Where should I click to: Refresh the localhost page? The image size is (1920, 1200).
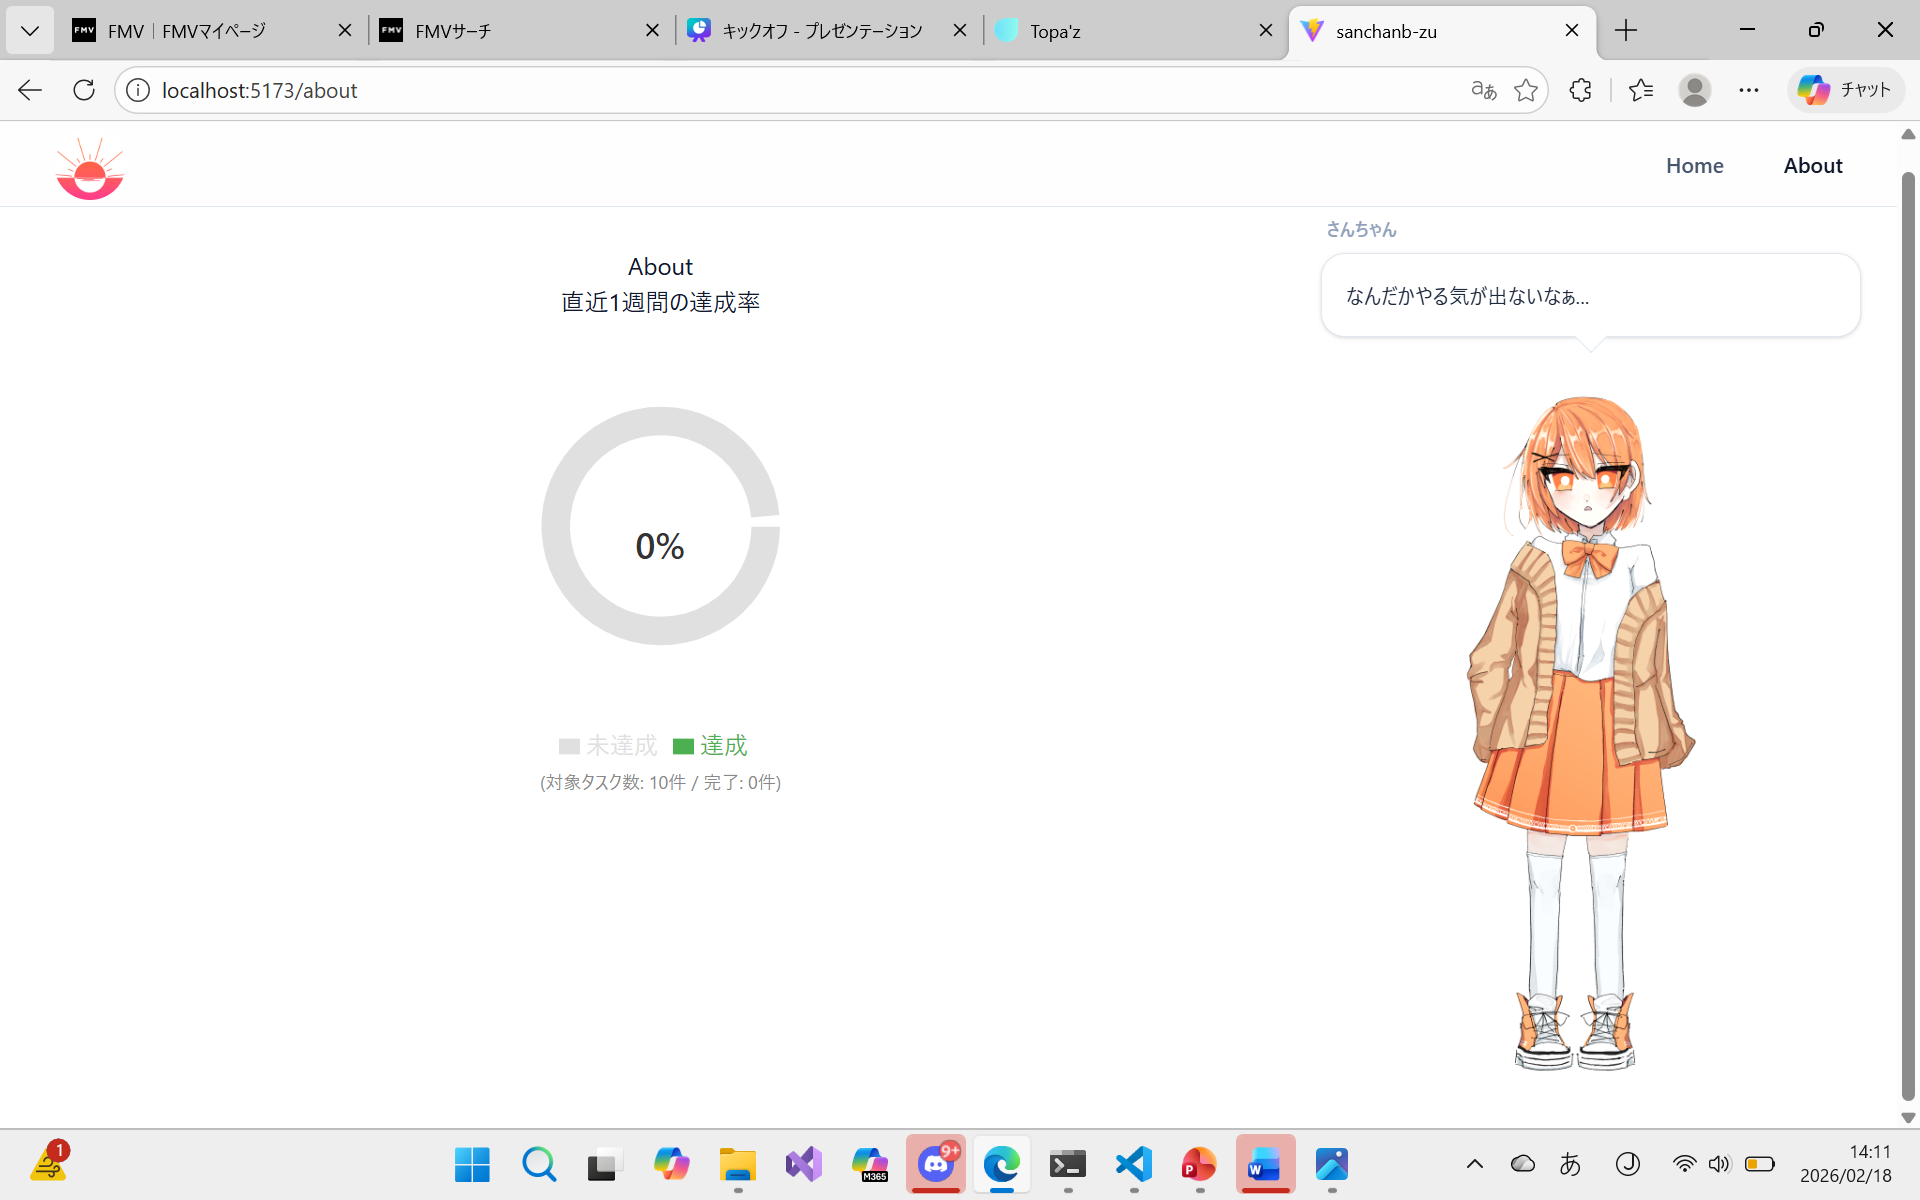pyautogui.click(x=84, y=90)
